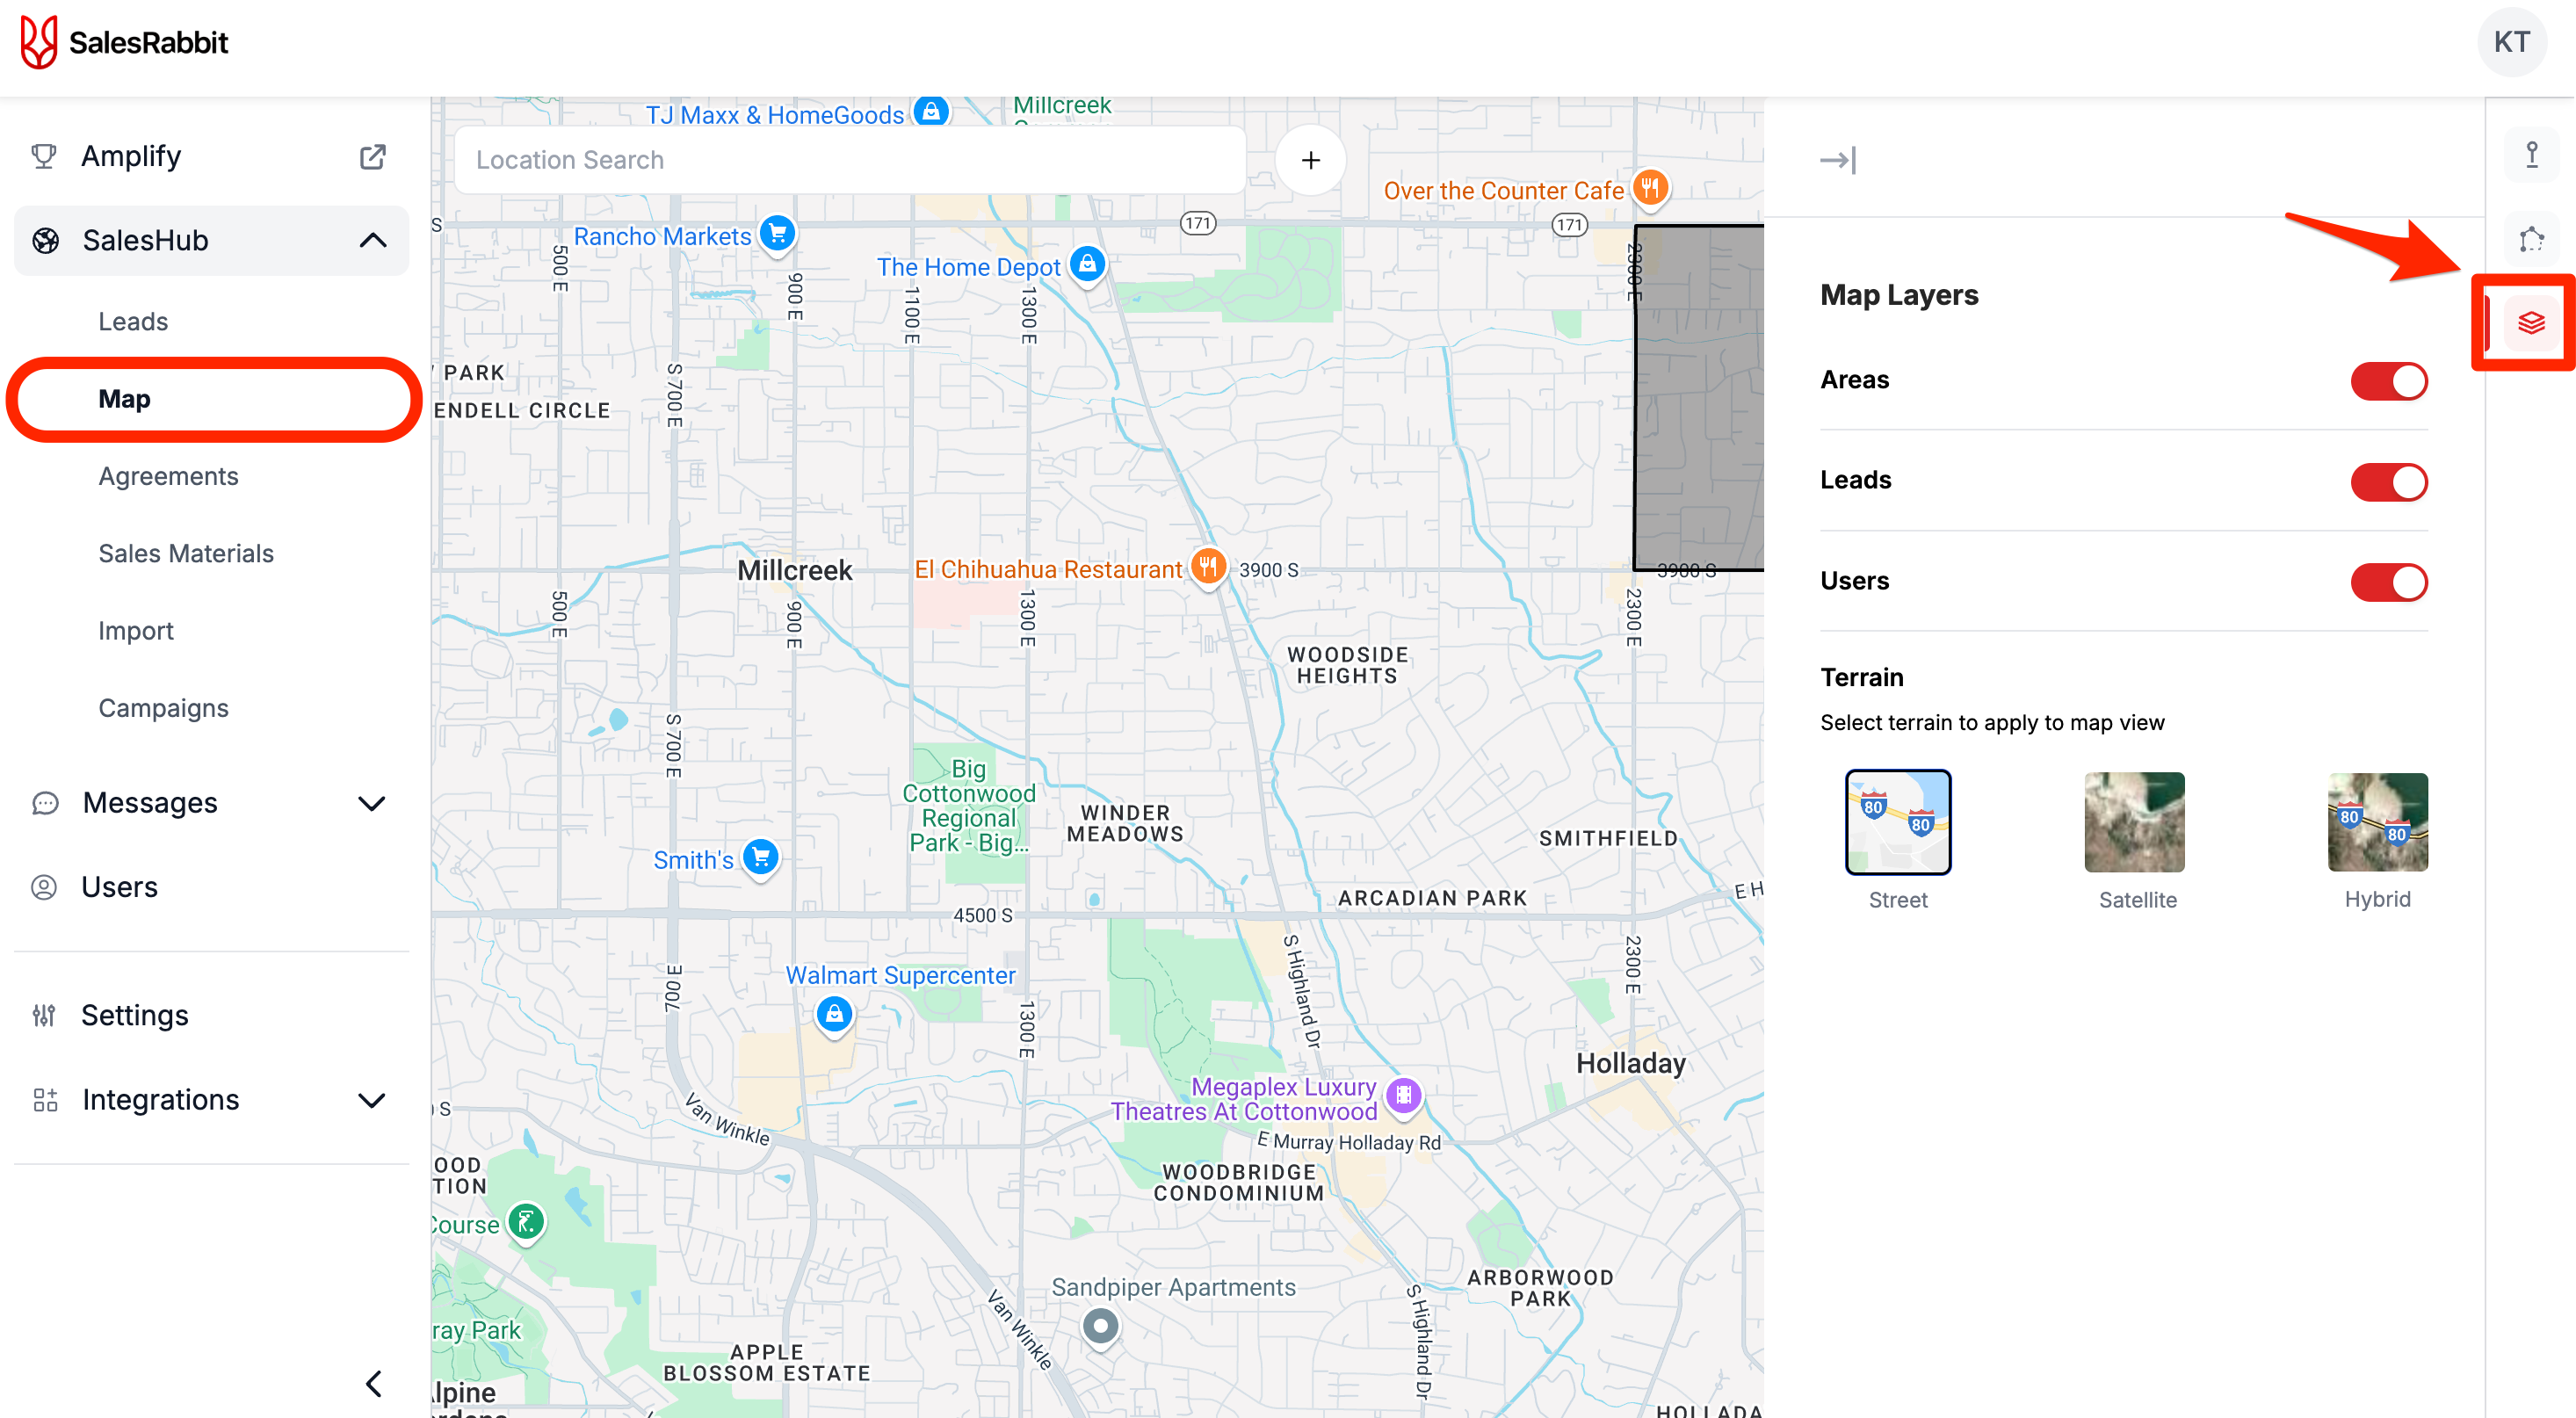2576x1418 pixels.
Task: Open the Sales Materials menu item
Action: (x=186, y=554)
